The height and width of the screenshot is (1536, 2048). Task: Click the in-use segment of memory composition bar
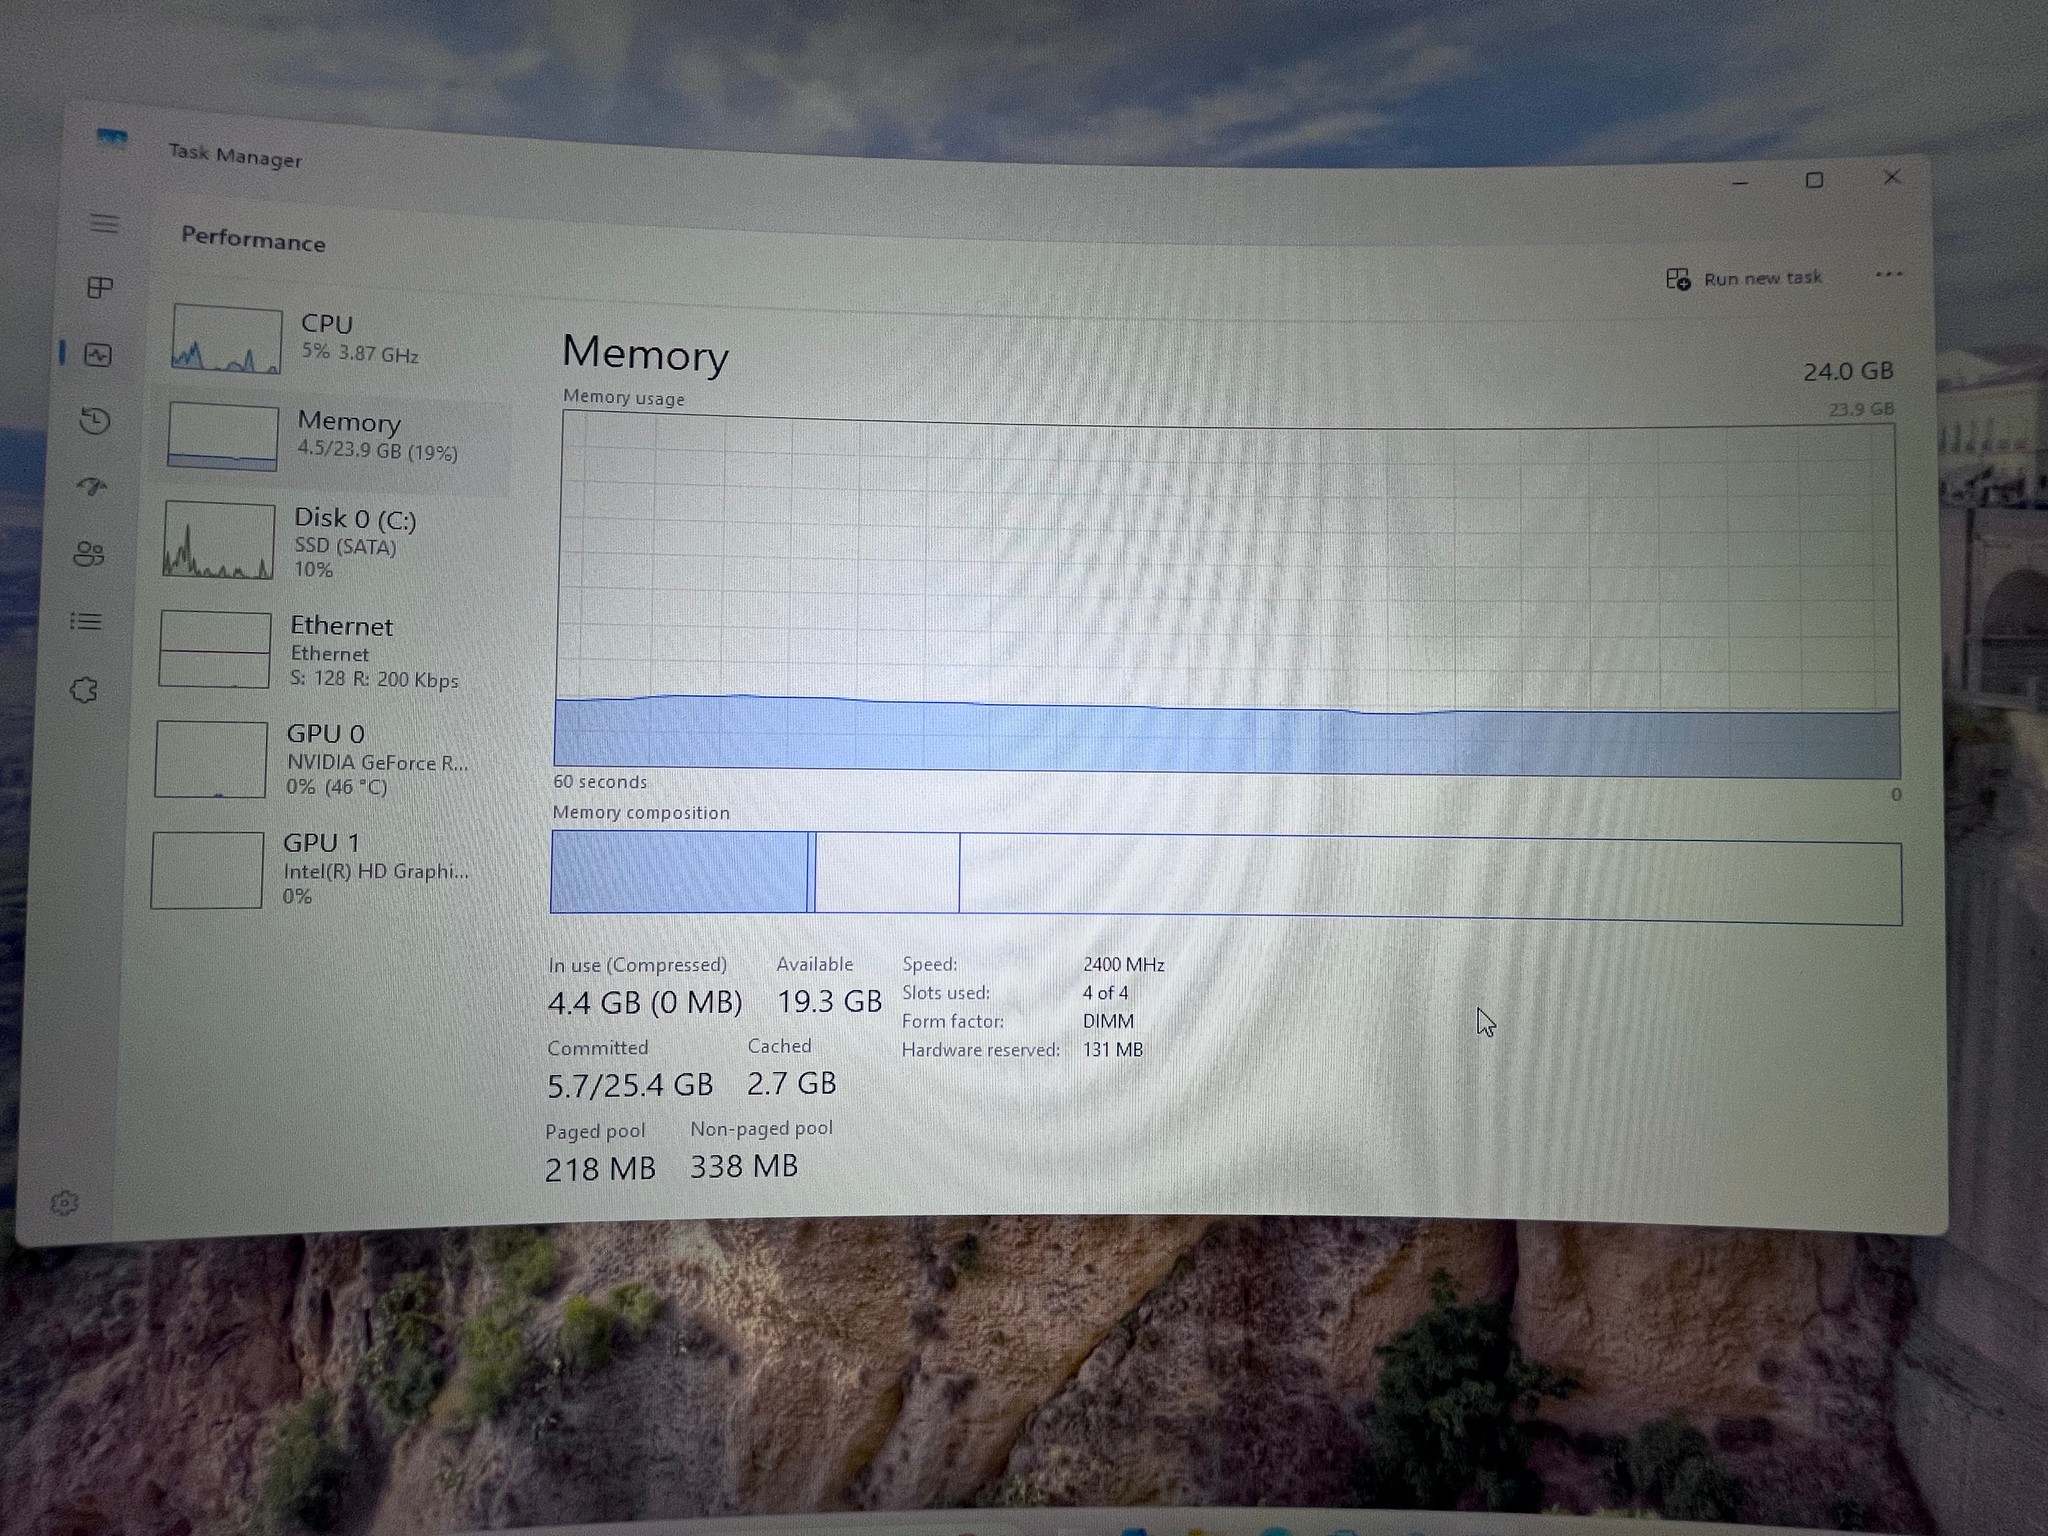click(x=679, y=872)
